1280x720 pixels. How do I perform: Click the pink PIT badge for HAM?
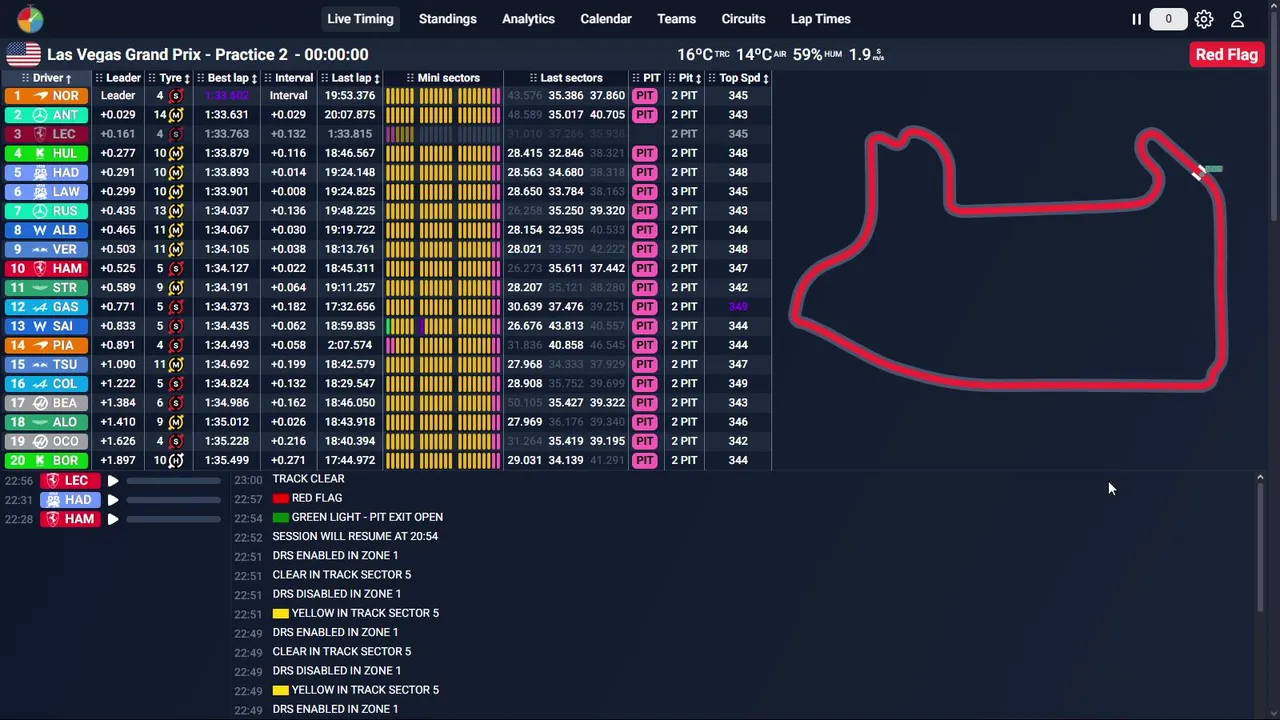[x=645, y=268]
